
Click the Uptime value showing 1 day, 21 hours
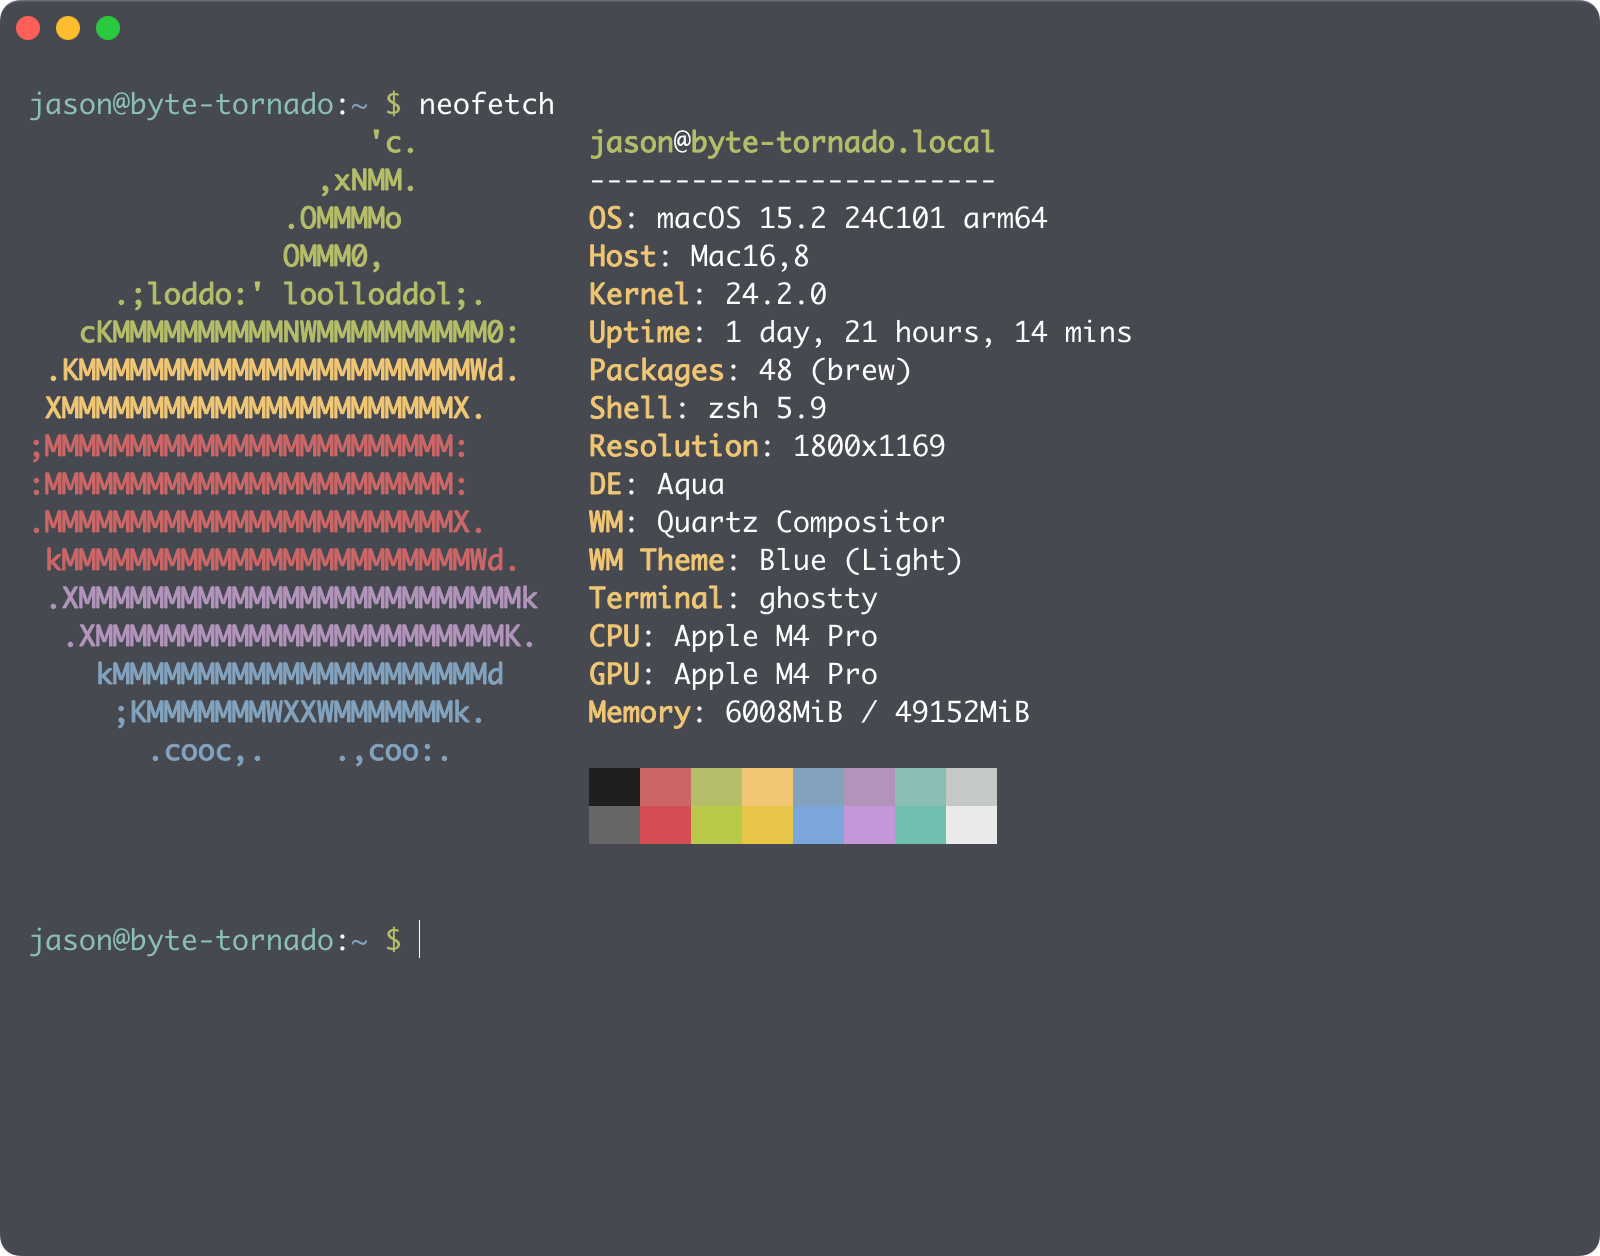[x=927, y=332]
